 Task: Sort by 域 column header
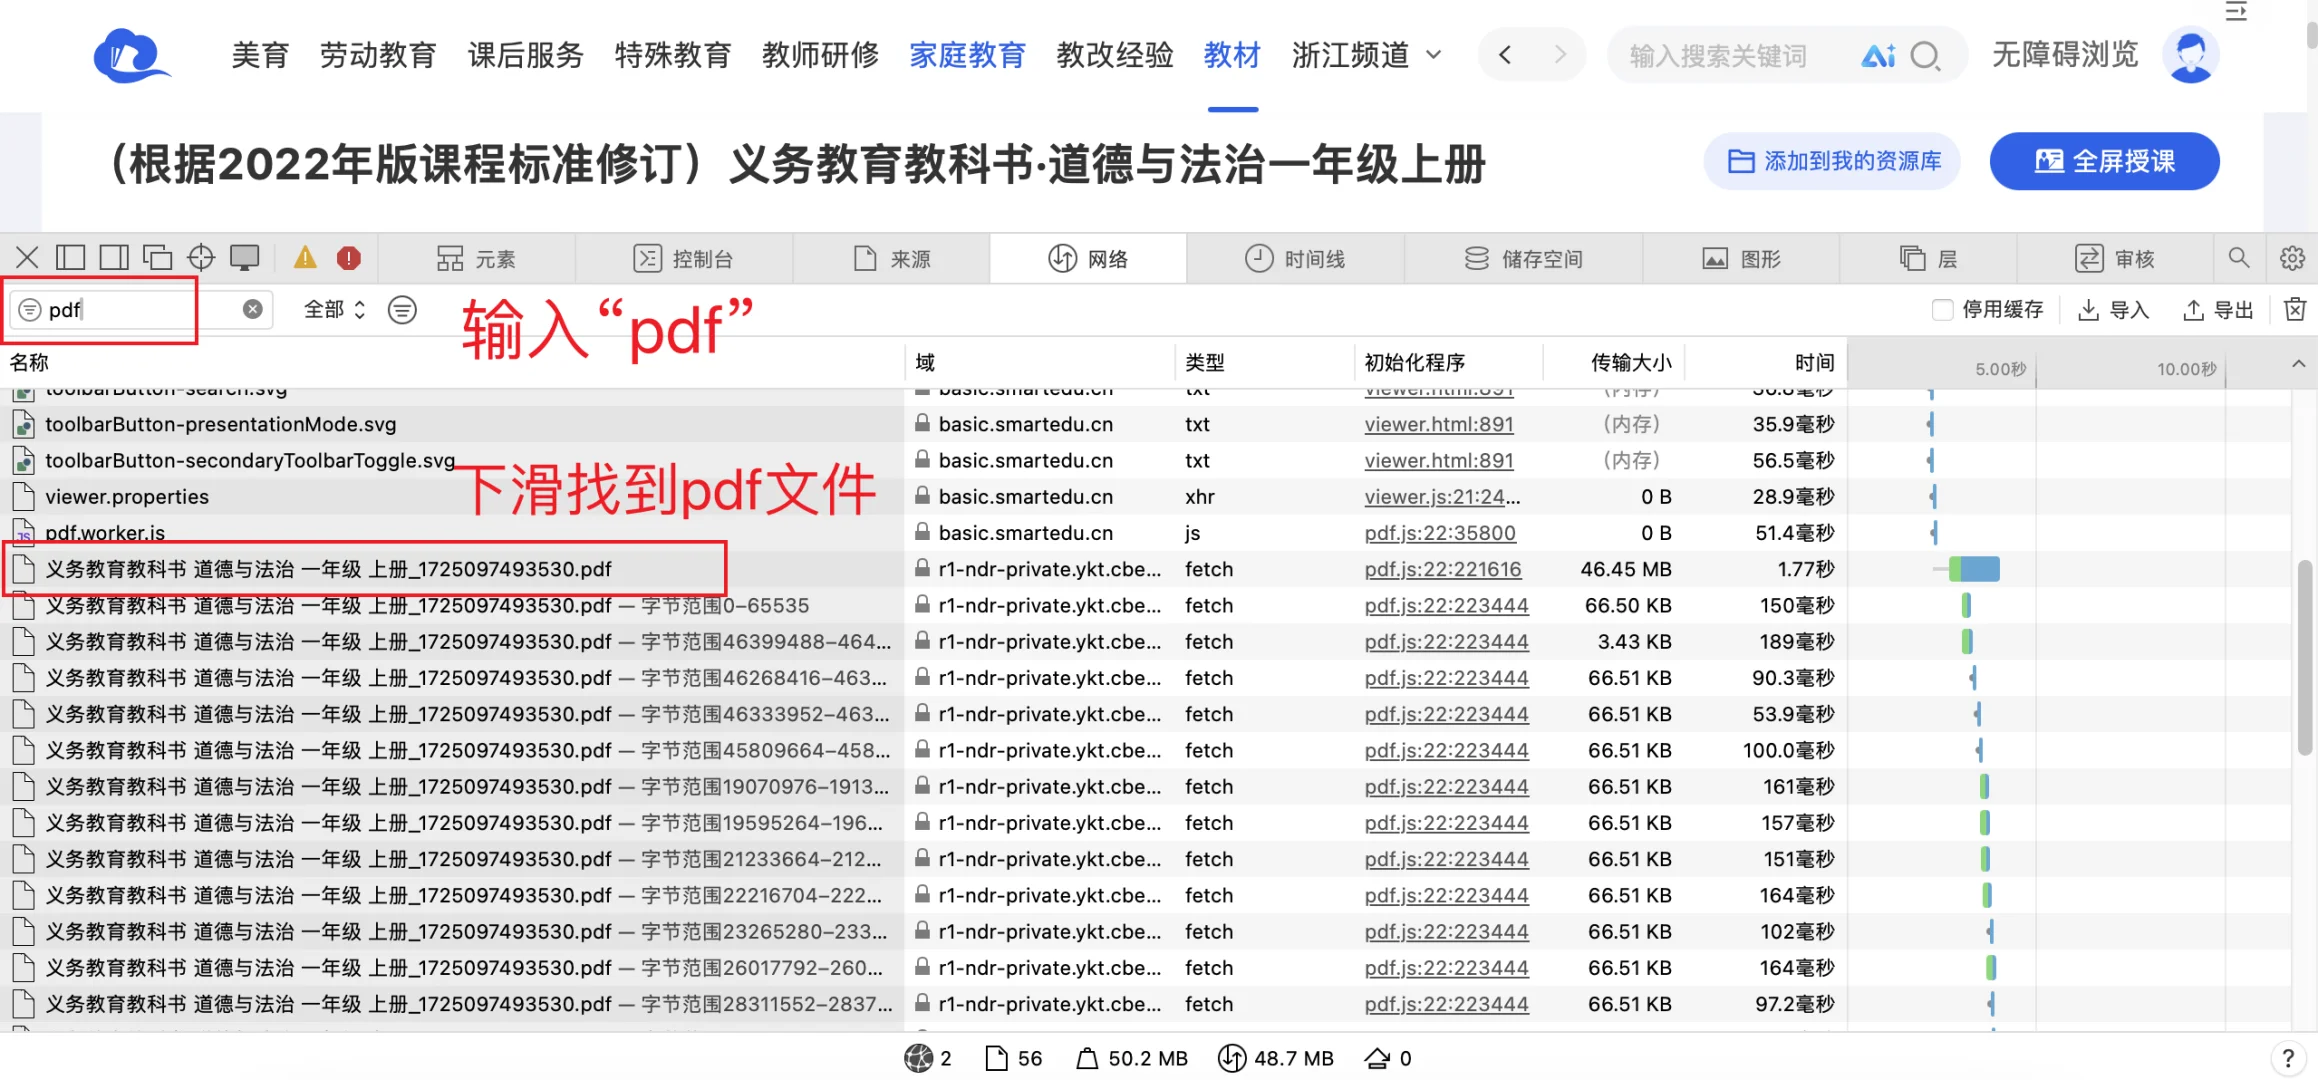click(1040, 362)
